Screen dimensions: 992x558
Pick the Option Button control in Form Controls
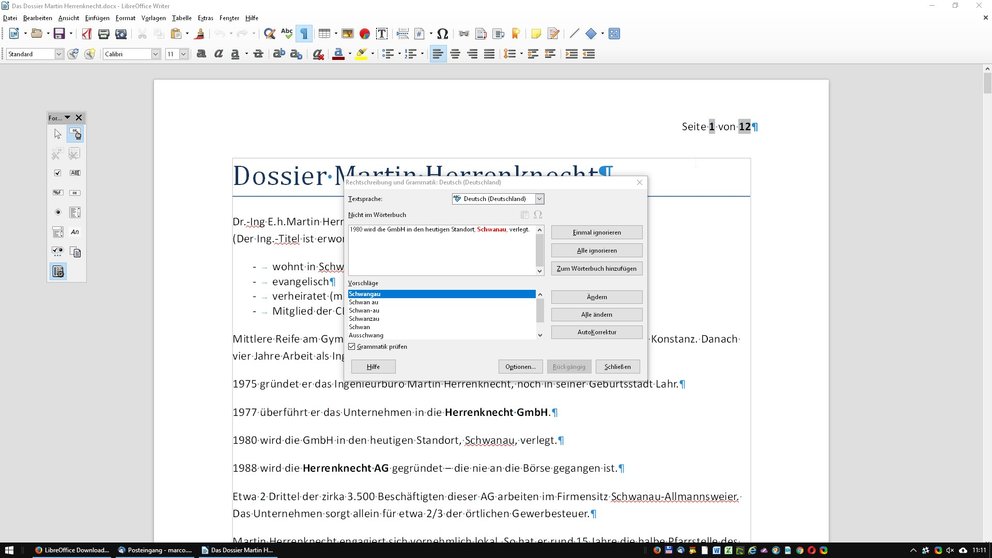58,212
